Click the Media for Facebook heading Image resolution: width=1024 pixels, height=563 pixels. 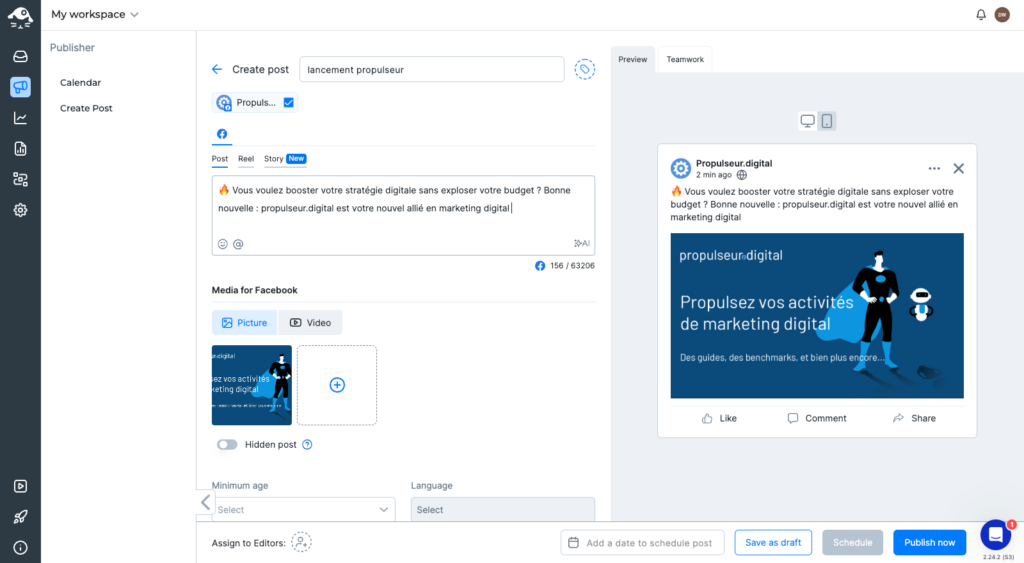[255, 290]
